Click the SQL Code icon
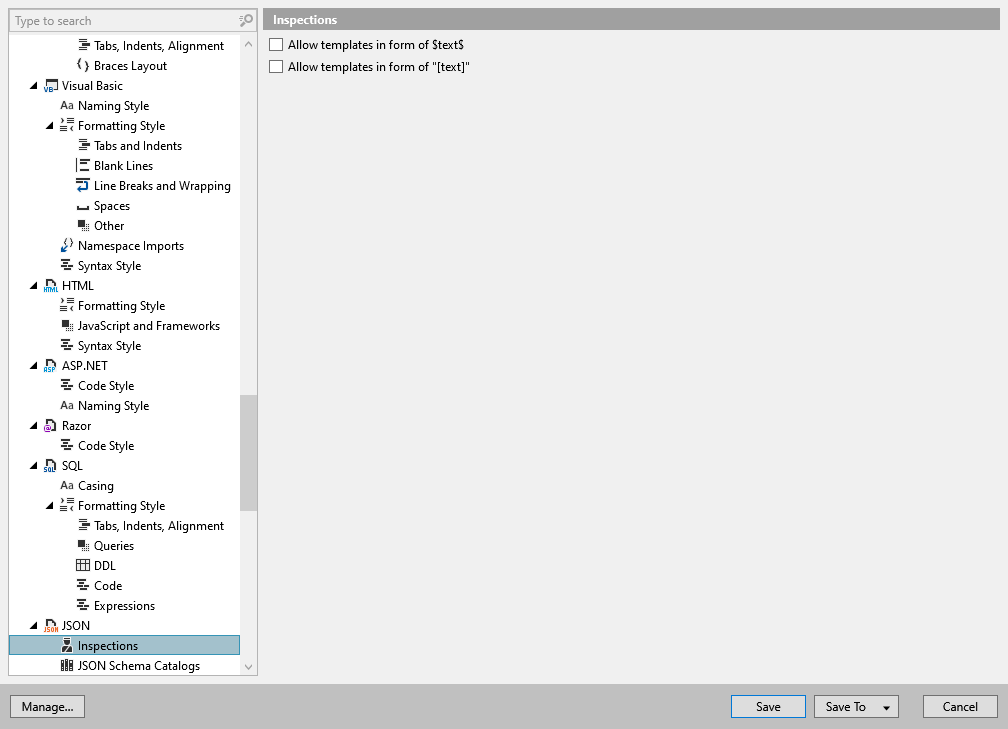The image size is (1008, 729). tap(83, 585)
